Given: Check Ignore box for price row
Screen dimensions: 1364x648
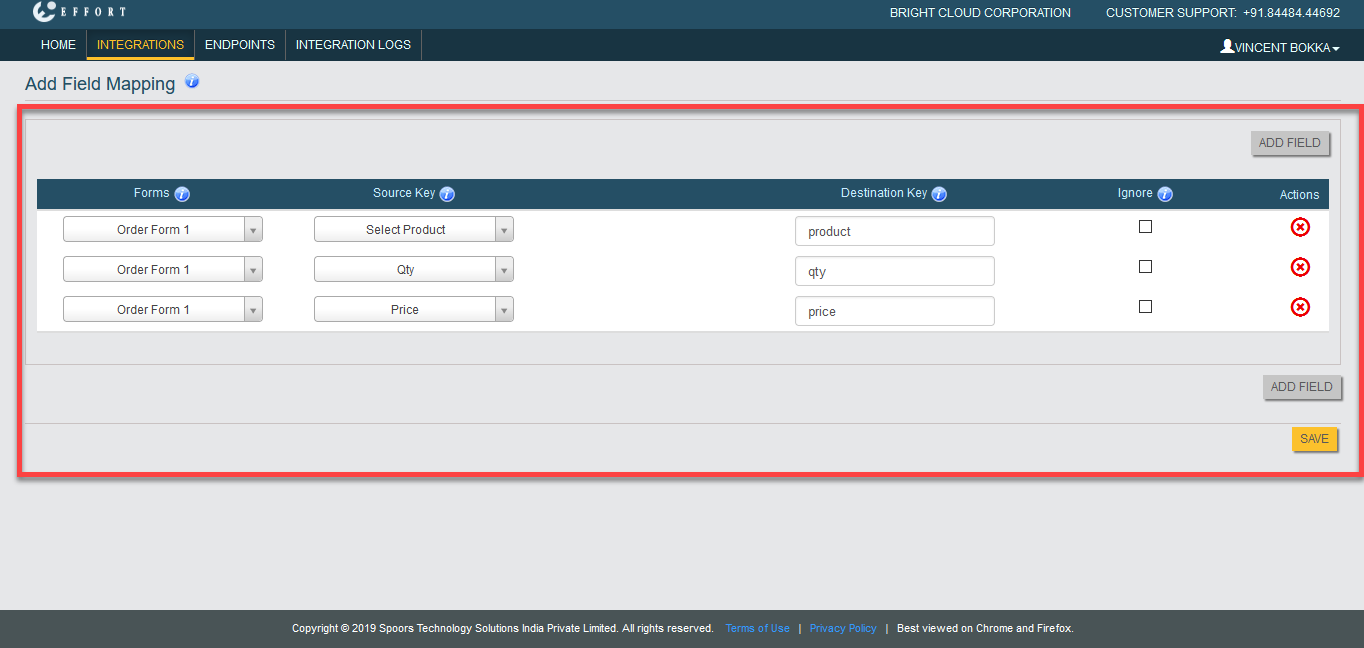Looking at the screenshot, I should point(1145,307).
